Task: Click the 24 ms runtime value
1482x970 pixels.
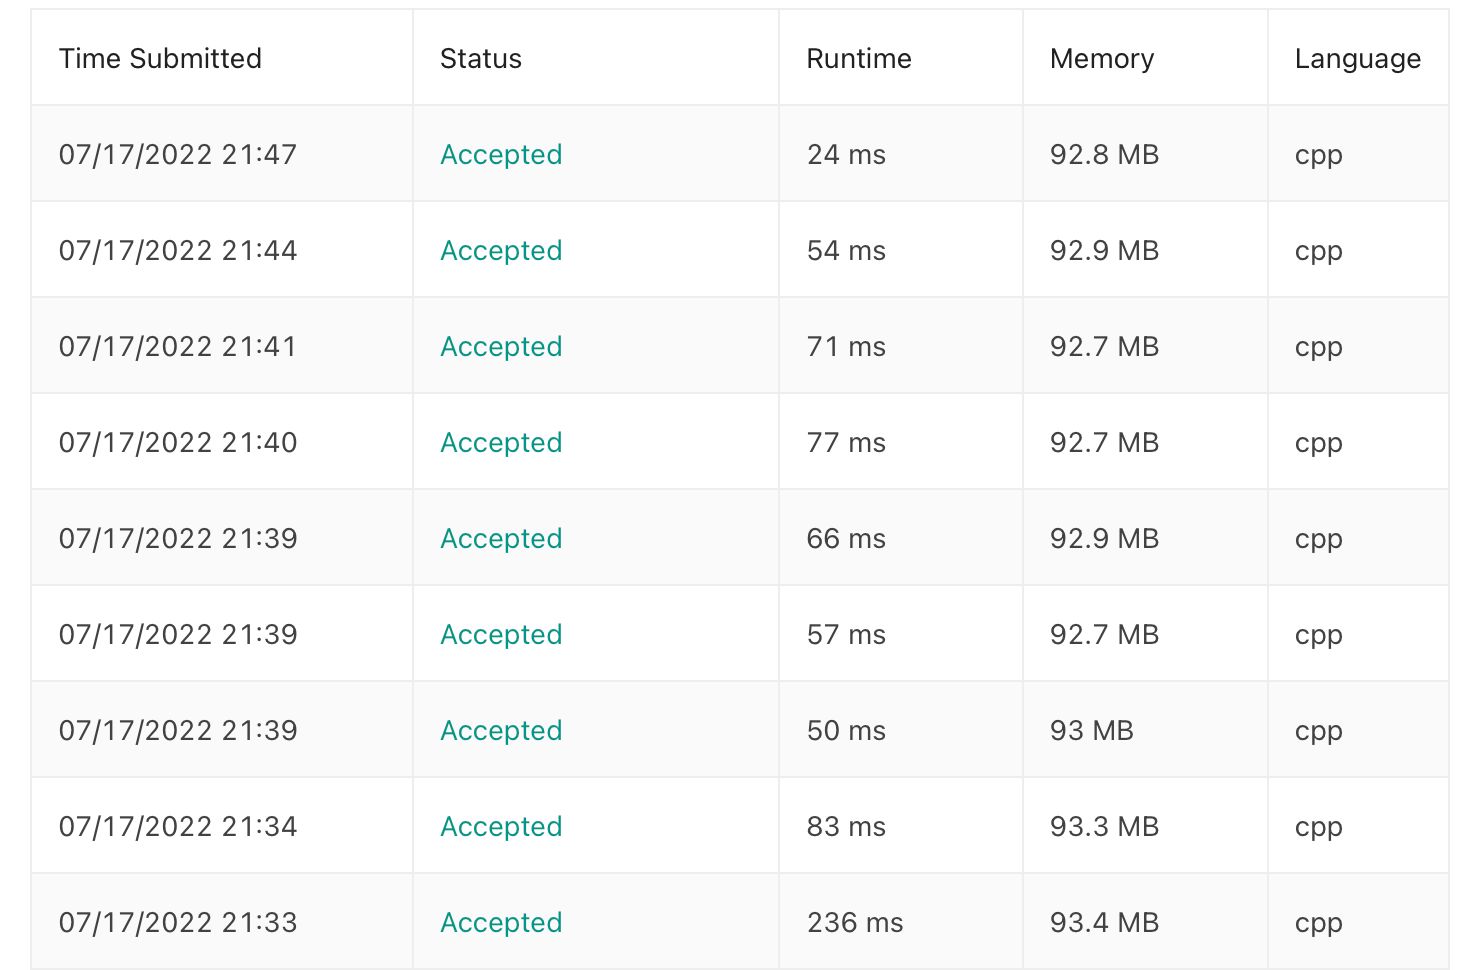Action: [845, 155]
